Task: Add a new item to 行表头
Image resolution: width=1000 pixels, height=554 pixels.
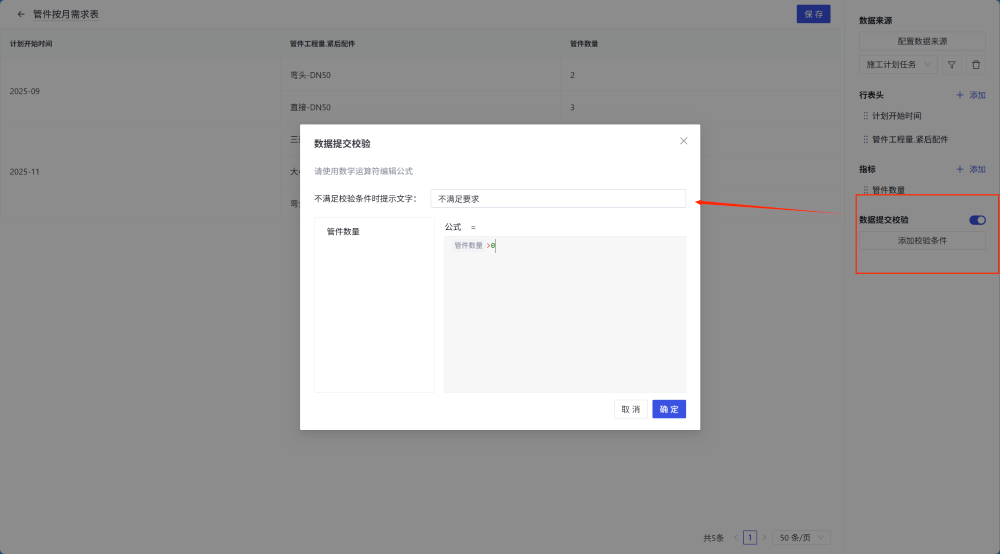Action: point(971,94)
